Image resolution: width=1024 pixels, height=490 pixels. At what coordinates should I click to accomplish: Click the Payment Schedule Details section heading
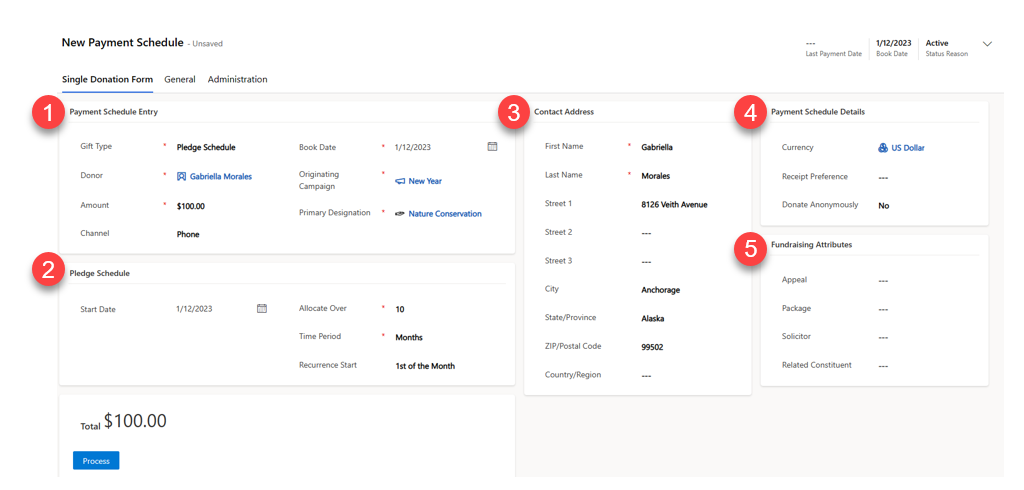pos(818,112)
